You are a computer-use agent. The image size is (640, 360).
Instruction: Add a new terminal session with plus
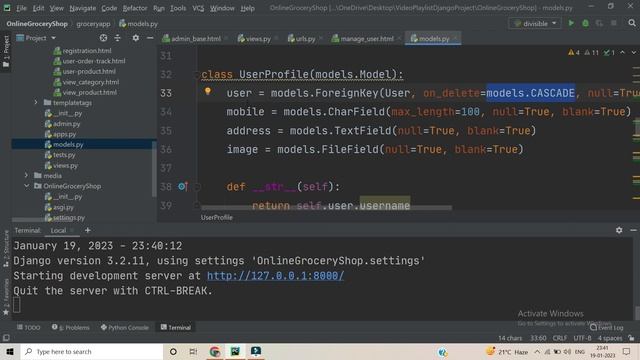pyautogui.click(x=87, y=230)
